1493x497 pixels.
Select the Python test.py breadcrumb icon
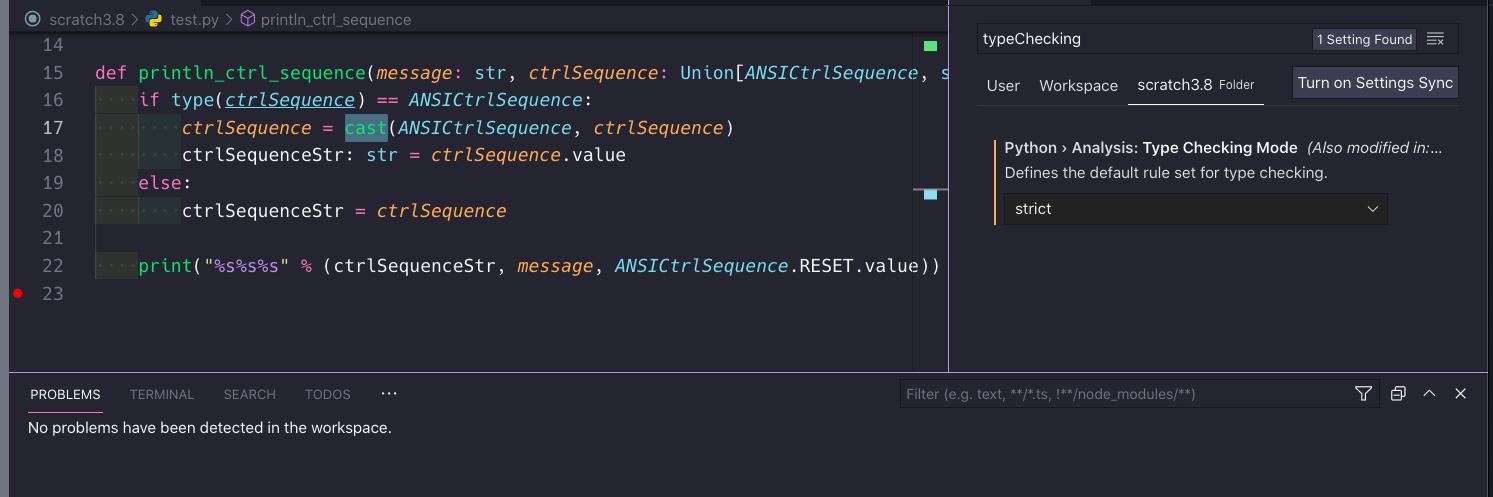(154, 19)
